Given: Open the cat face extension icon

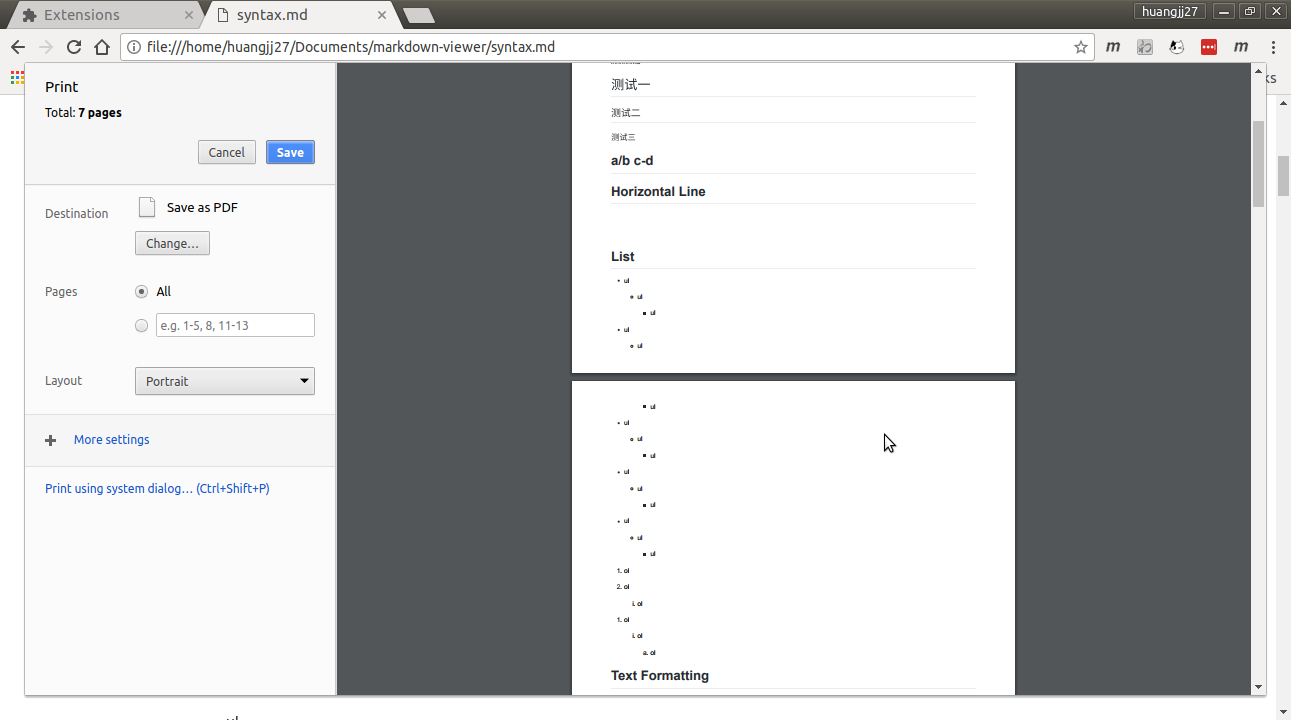Looking at the screenshot, I should click(1177, 47).
